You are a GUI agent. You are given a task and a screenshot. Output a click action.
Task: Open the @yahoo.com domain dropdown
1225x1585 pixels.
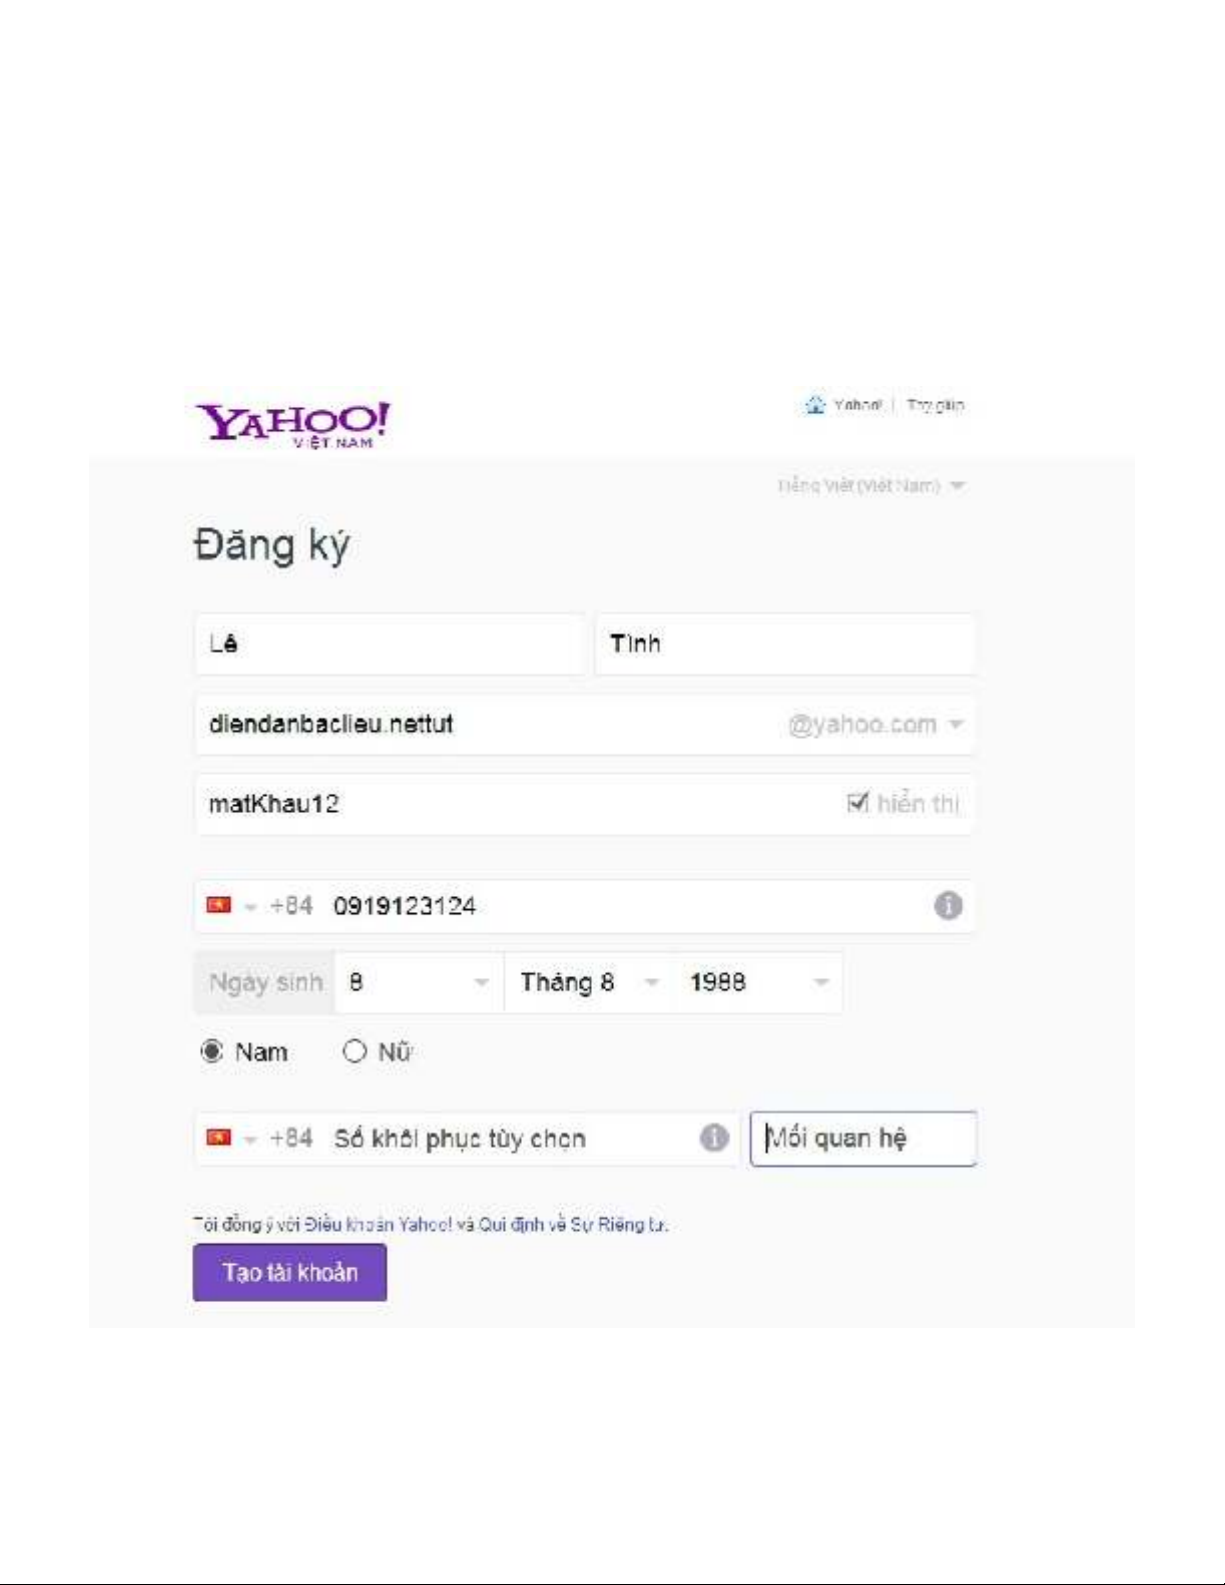pos(875,724)
